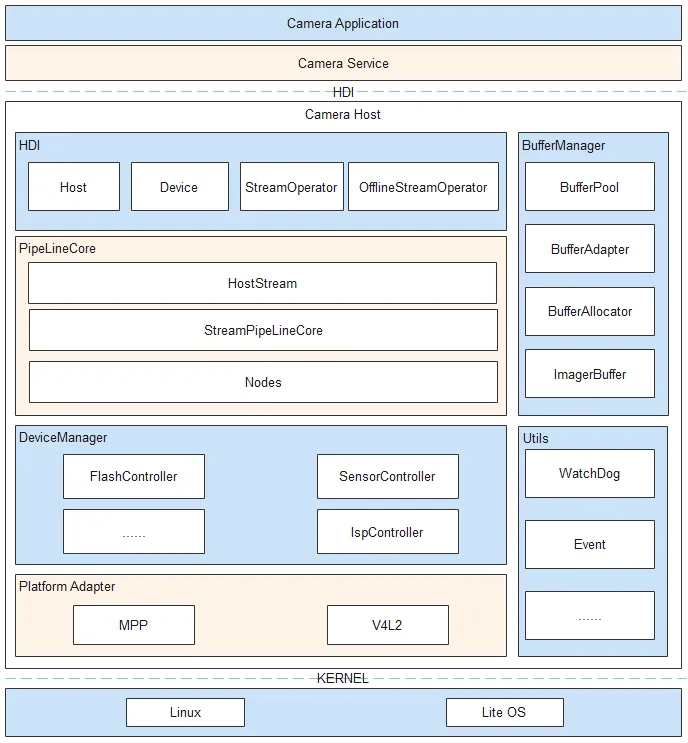Click the WatchDog utility block
The width and height of the screenshot is (688, 743).
590,473
